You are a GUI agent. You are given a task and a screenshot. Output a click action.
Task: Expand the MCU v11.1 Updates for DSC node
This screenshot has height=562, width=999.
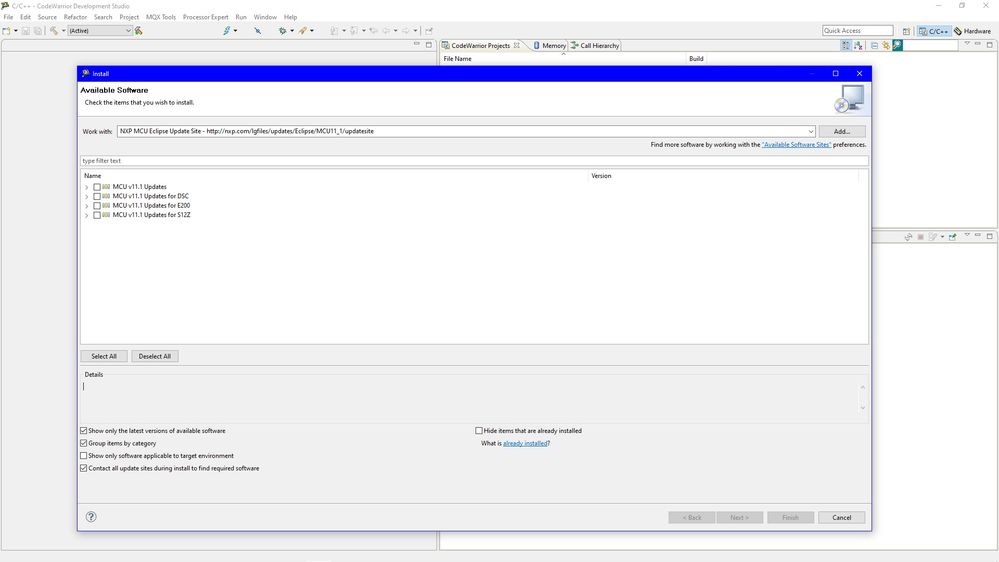point(87,197)
